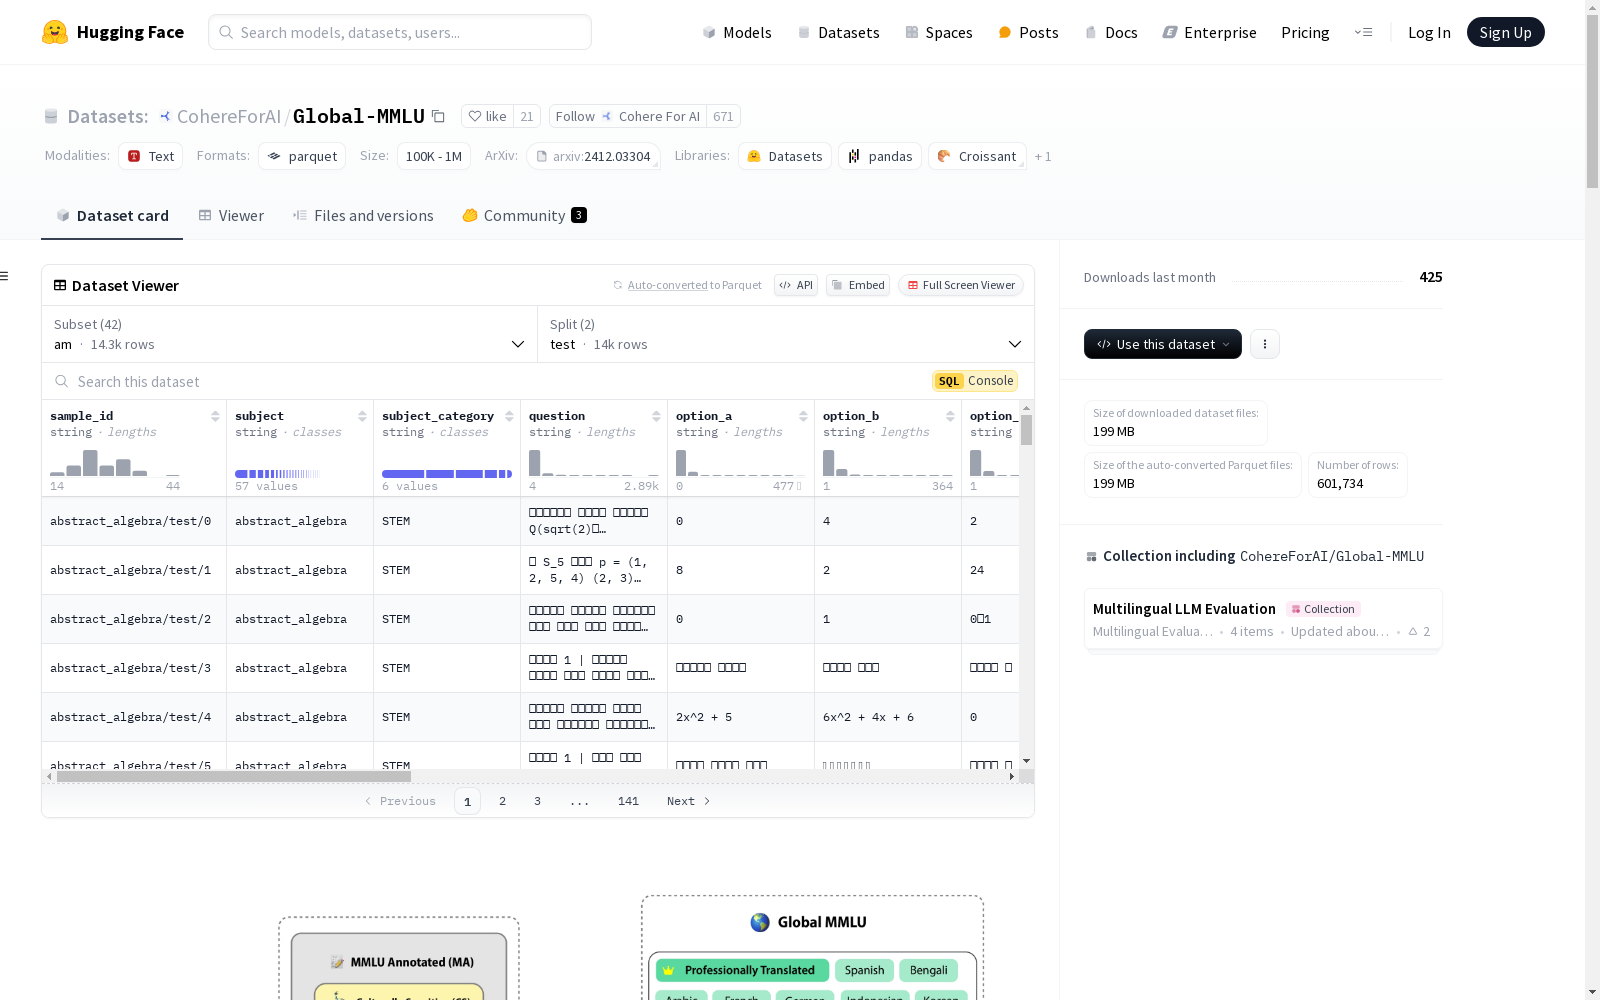1600x1000 pixels.
Task: Open the Community tab
Action: 524,216
